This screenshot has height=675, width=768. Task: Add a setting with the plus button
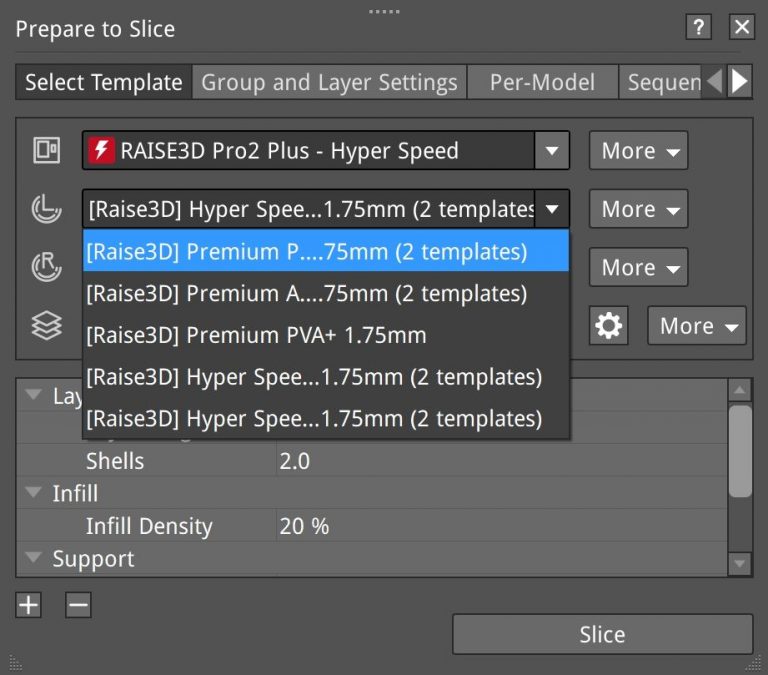(x=28, y=605)
